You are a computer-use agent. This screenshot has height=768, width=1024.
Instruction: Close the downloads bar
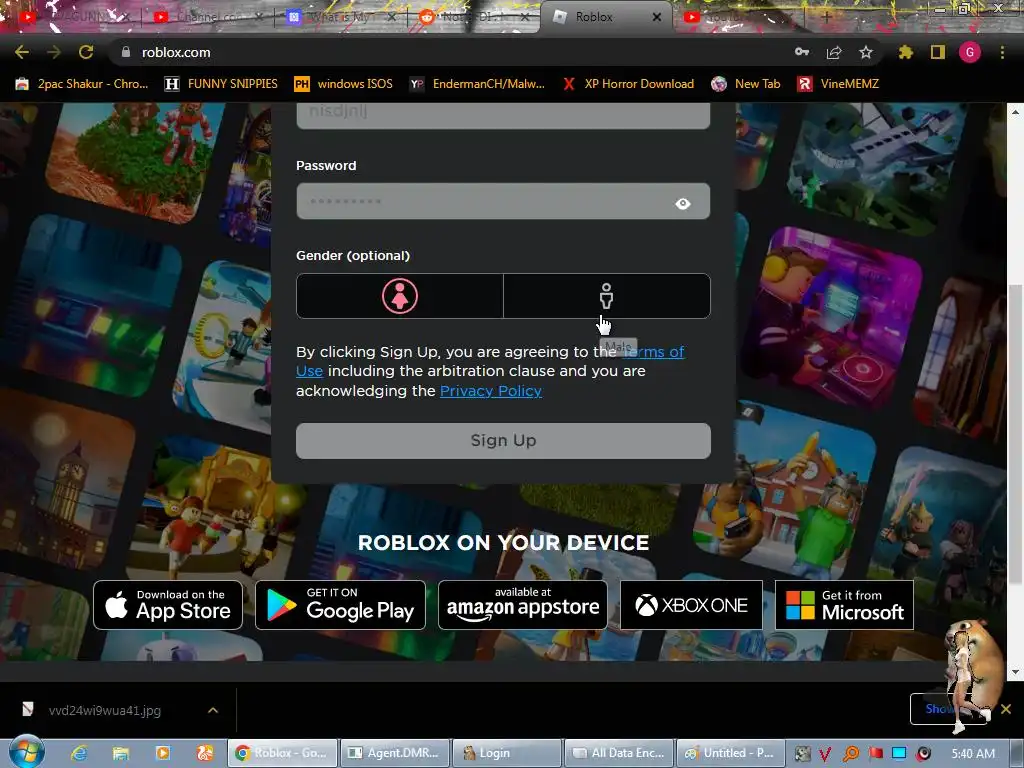point(1006,709)
